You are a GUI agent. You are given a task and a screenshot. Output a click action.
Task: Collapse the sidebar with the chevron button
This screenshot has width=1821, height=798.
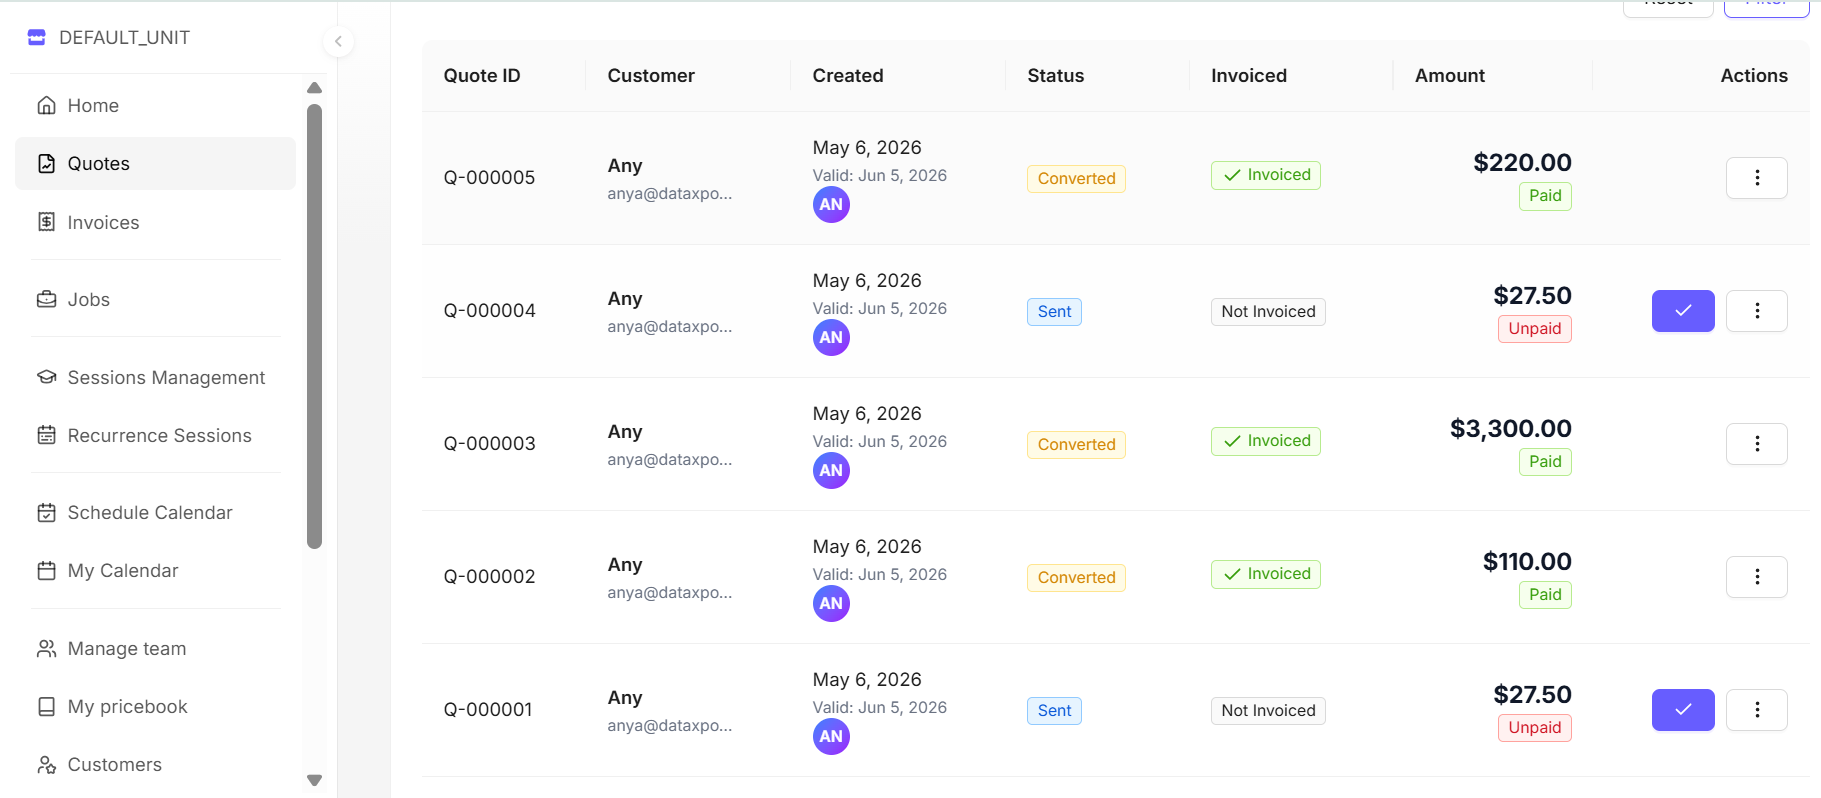tap(338, 41)
